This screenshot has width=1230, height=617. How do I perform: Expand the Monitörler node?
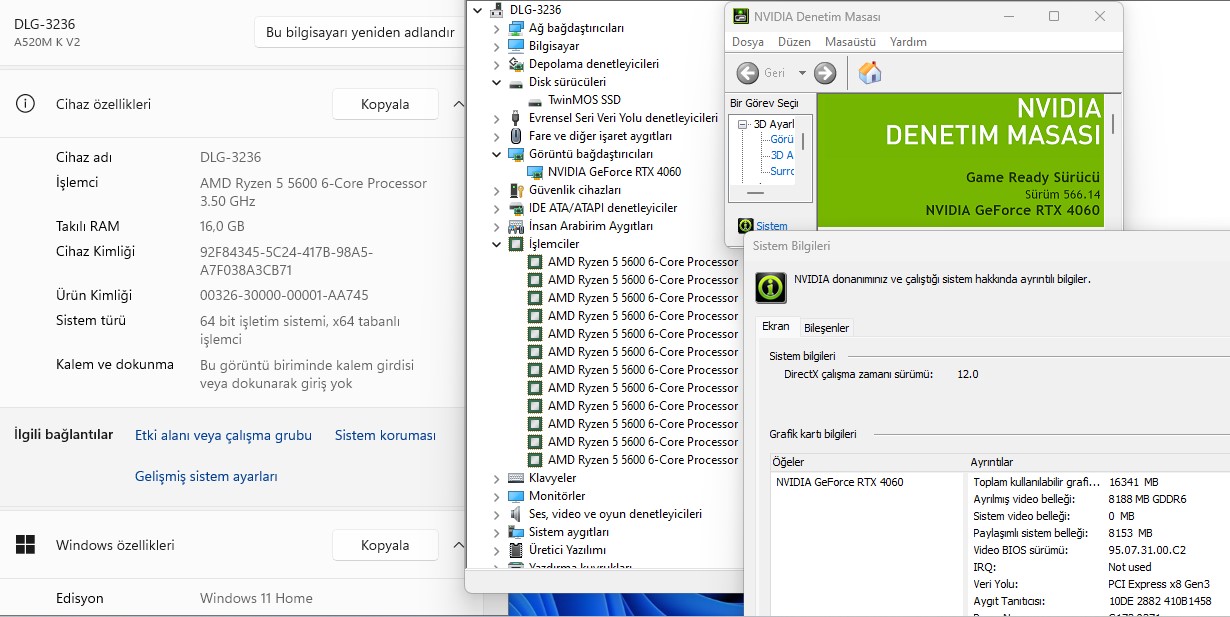(x=496, y=496)
